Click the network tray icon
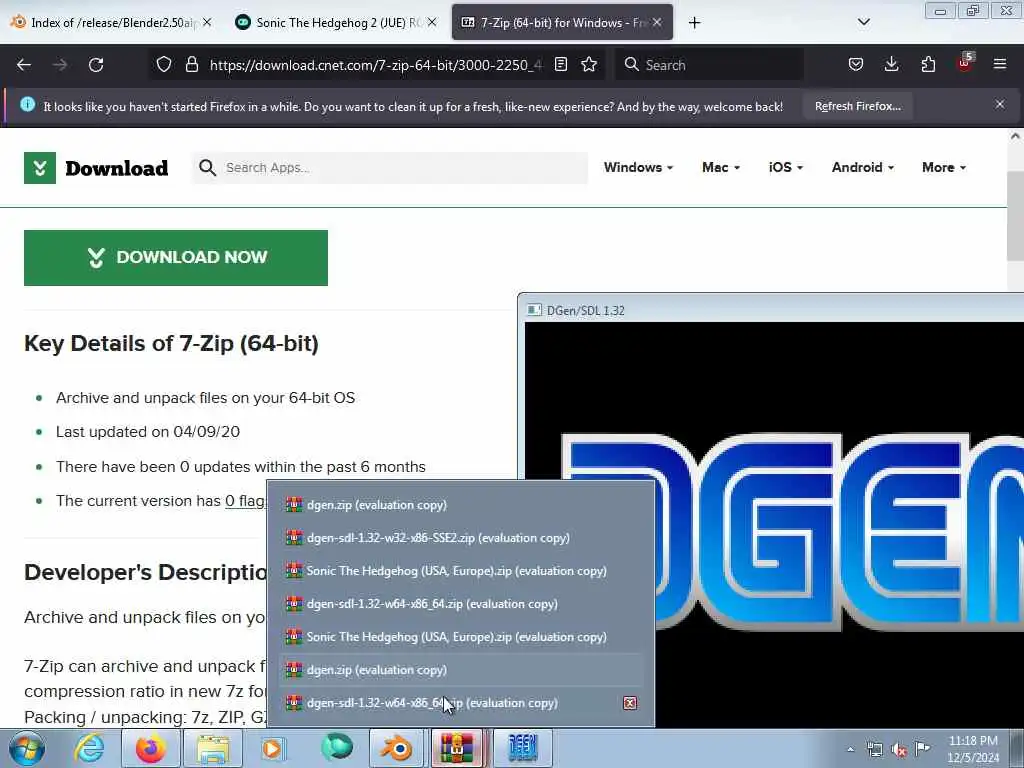The height and width of the screenshot is (768, 1024). (874, 749)
